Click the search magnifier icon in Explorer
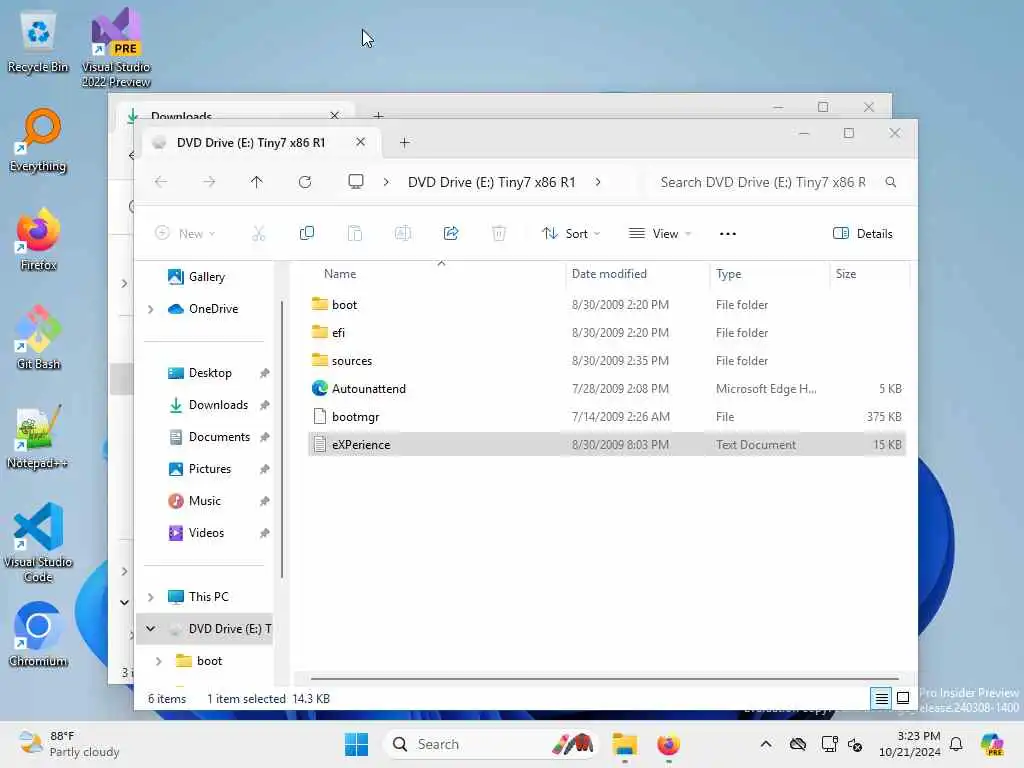 click(891, 182)
